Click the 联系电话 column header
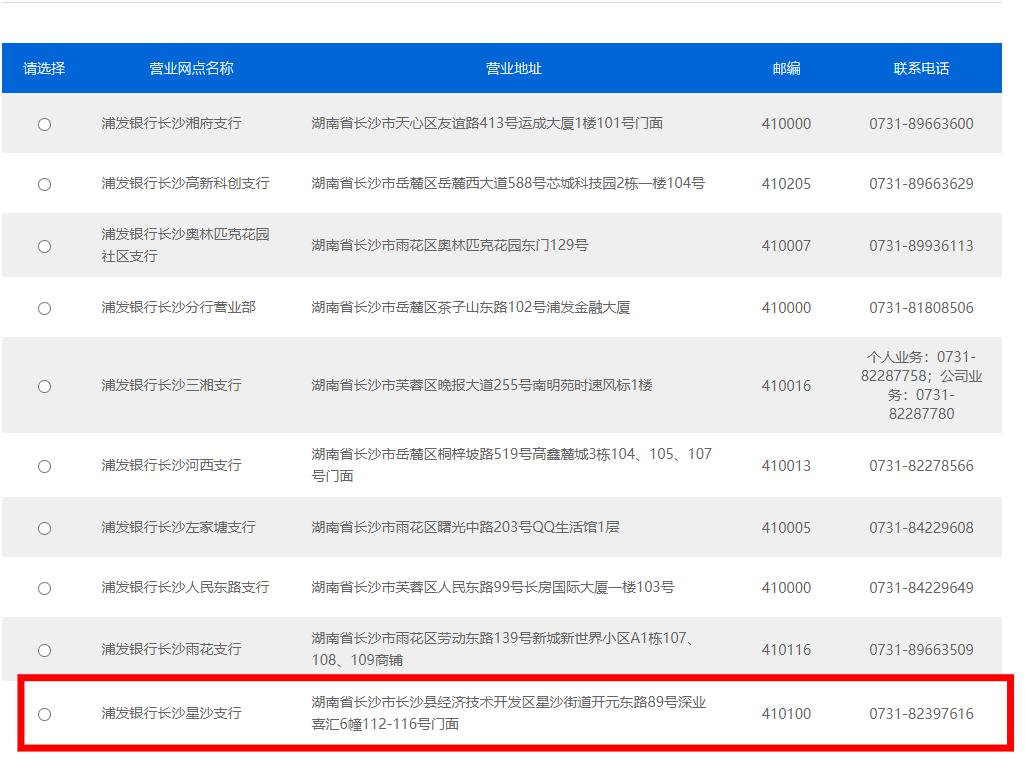This screenshot has height=760, width=1026. click(921, 69)
